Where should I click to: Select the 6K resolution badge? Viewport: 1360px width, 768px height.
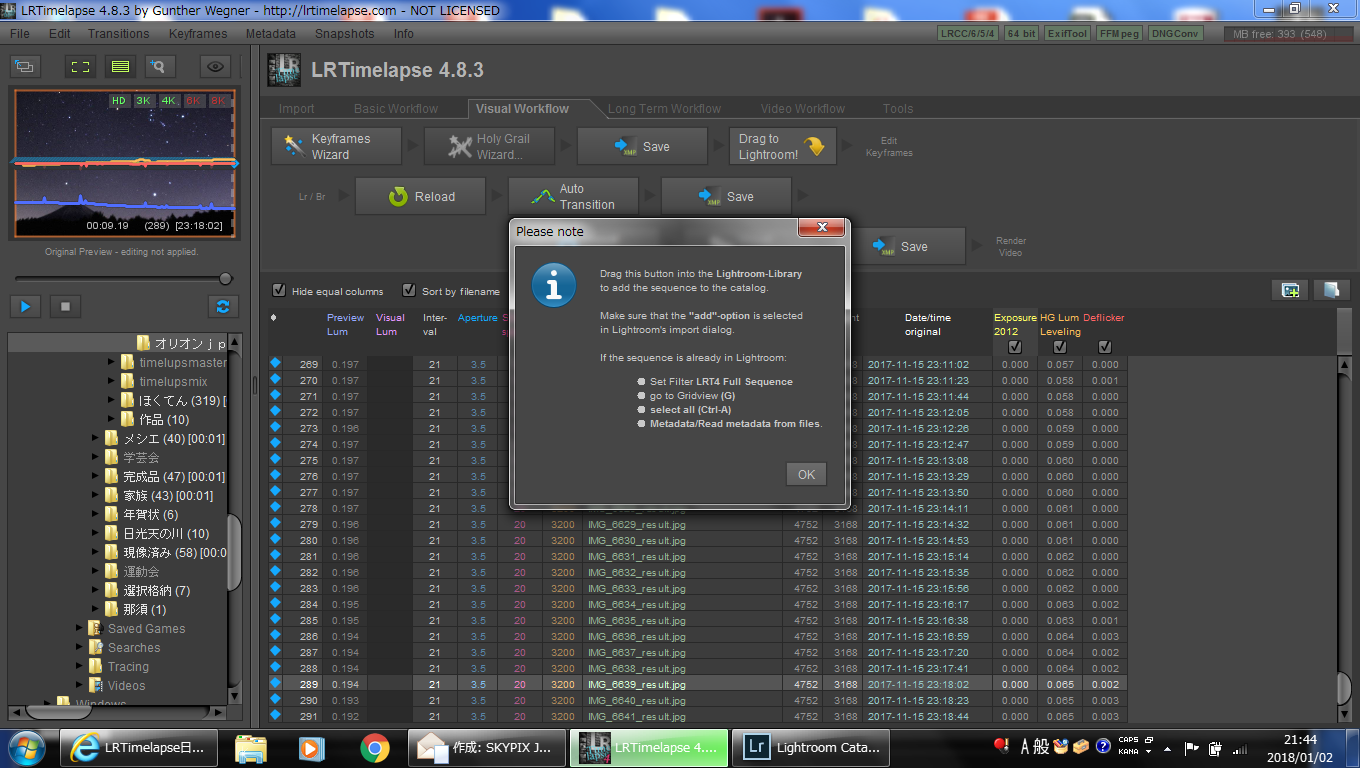(x=194, y=101)
